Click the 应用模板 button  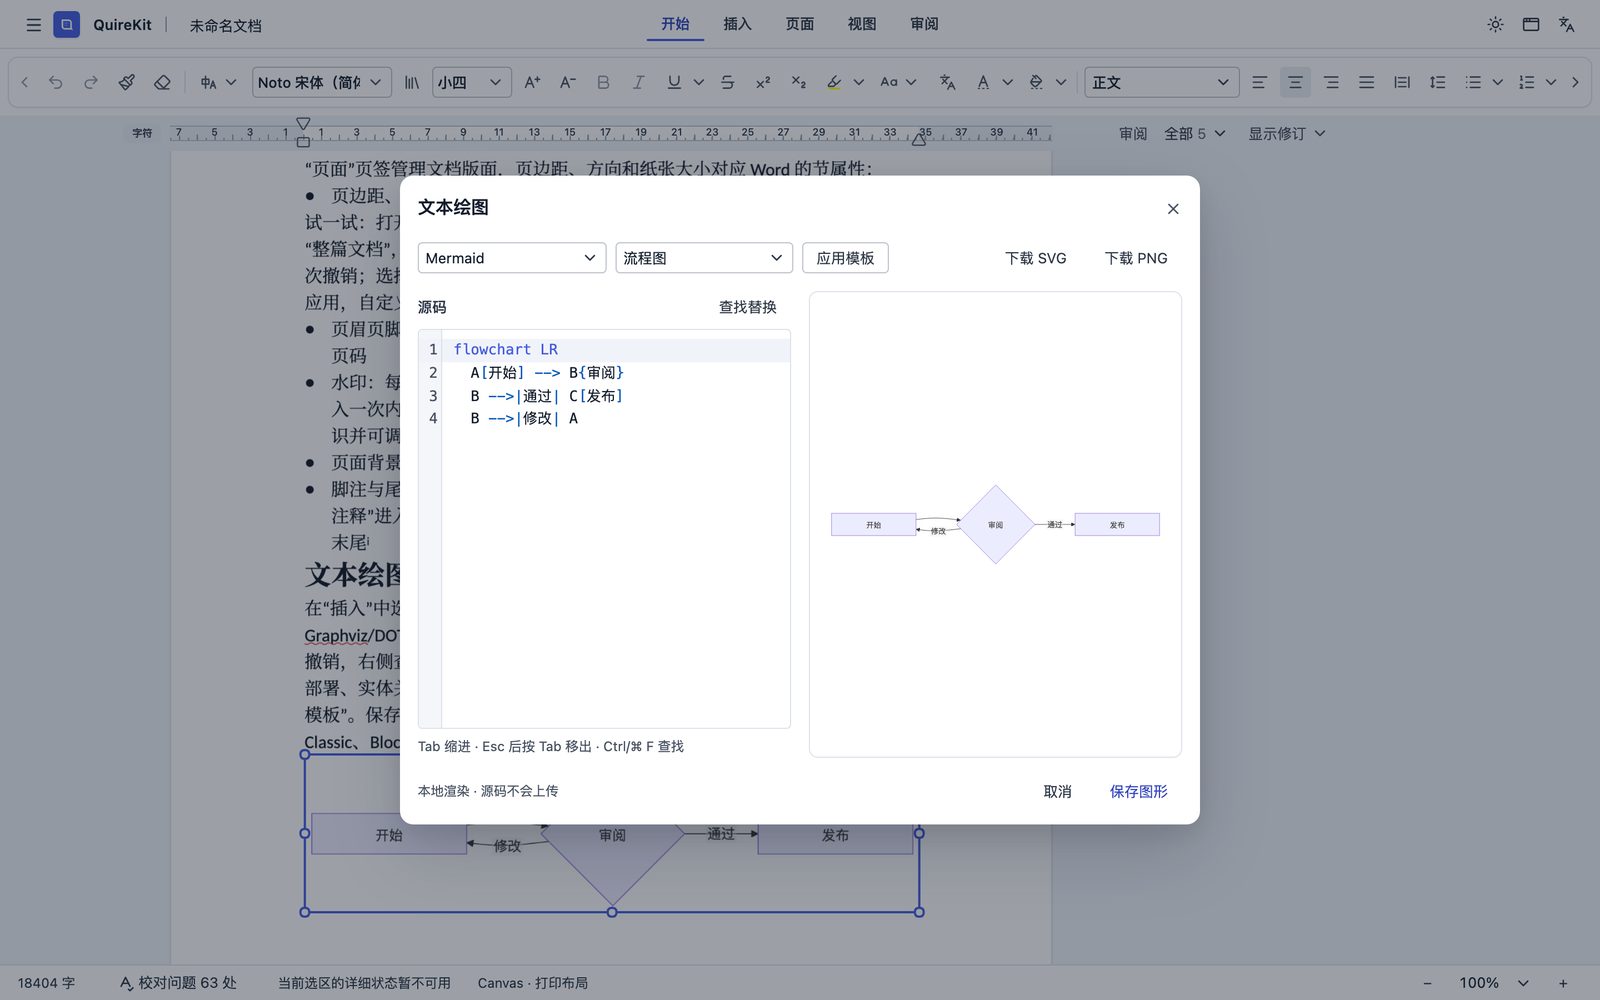(x=845, y=258)
